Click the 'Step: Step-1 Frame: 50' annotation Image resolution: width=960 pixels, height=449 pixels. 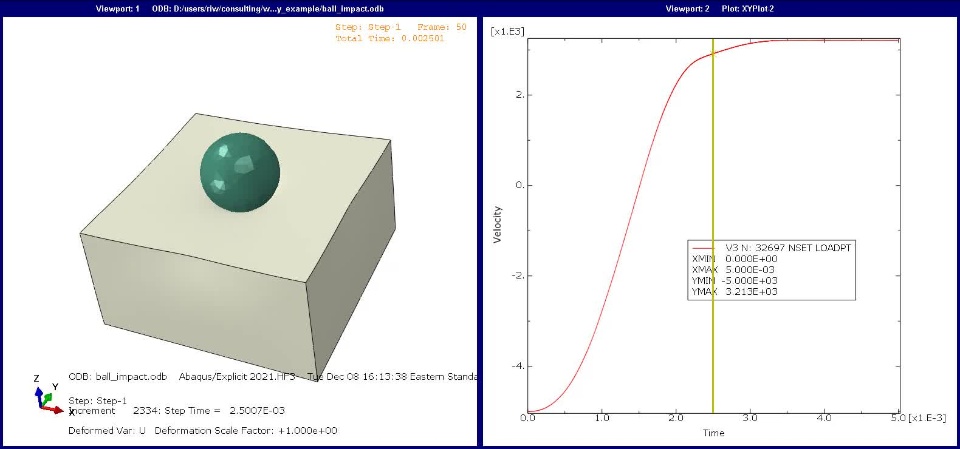point(400,27)
